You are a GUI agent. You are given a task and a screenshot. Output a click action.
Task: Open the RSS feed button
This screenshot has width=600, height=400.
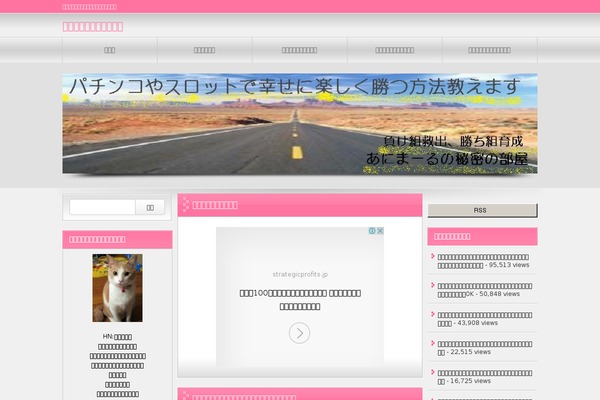482,210
